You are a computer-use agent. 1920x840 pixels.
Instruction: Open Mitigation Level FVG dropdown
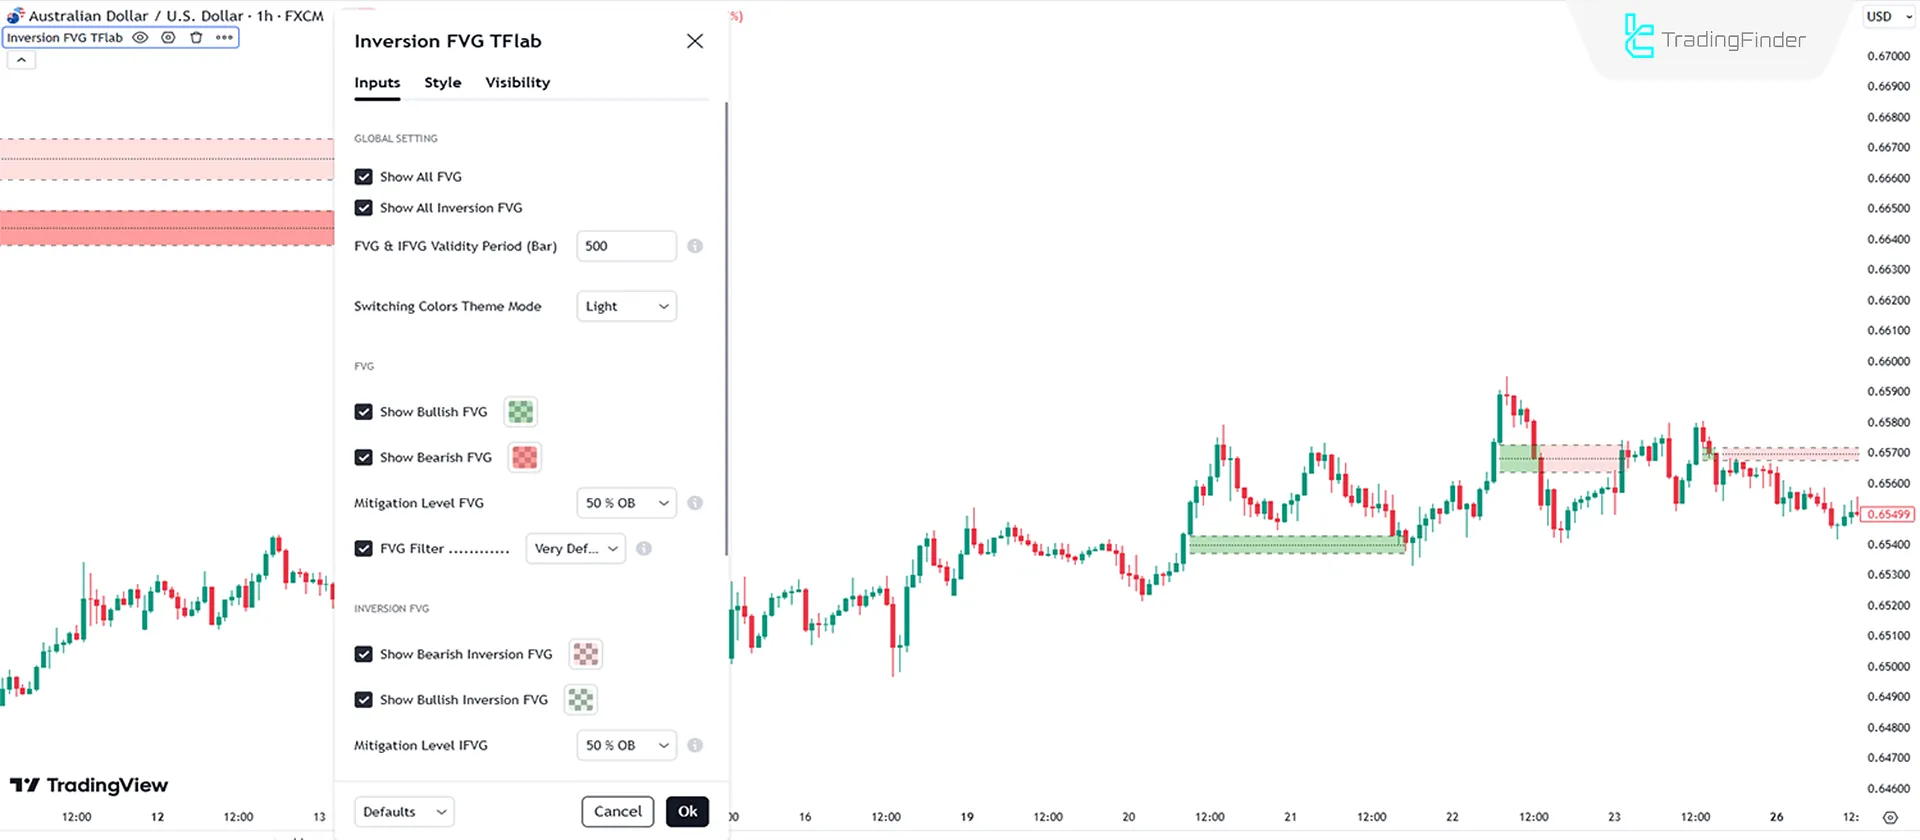tap(626, 503)
